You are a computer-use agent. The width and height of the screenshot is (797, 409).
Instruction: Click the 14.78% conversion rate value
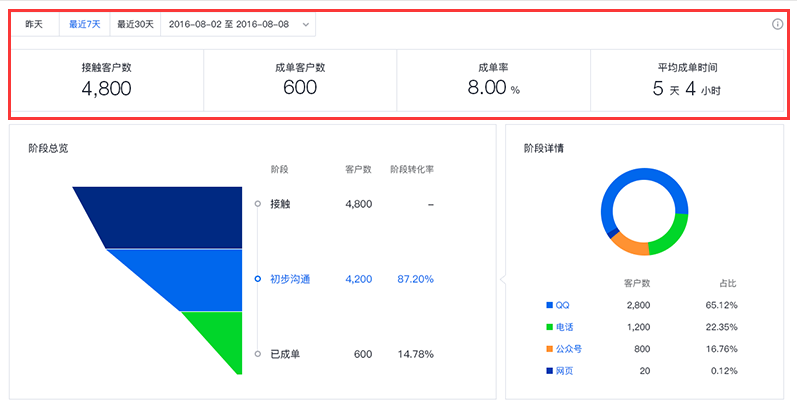coord(416,354)
